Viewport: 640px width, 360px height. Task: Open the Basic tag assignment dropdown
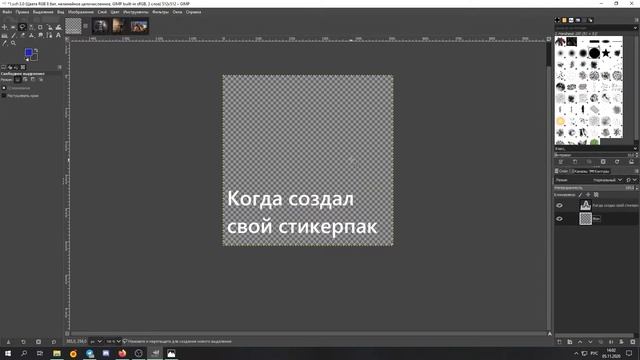[x=635, y=149]
